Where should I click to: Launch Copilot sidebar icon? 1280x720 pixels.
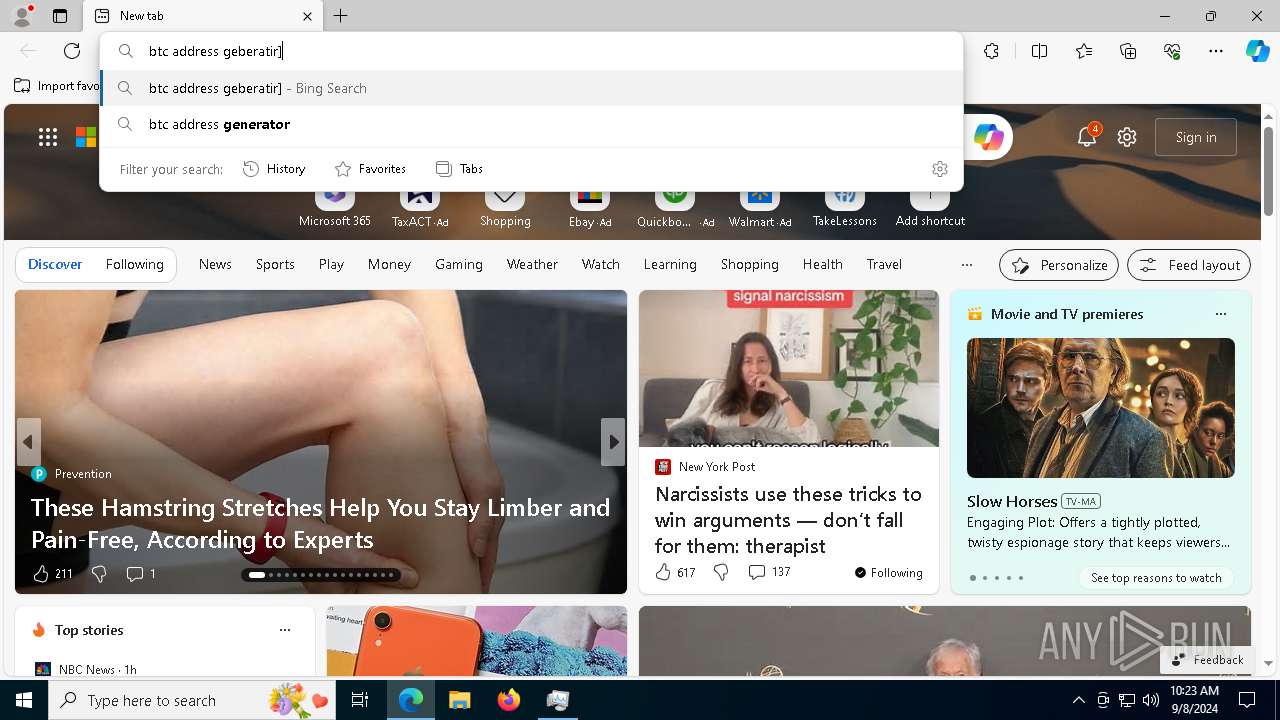coord(1257,51)
